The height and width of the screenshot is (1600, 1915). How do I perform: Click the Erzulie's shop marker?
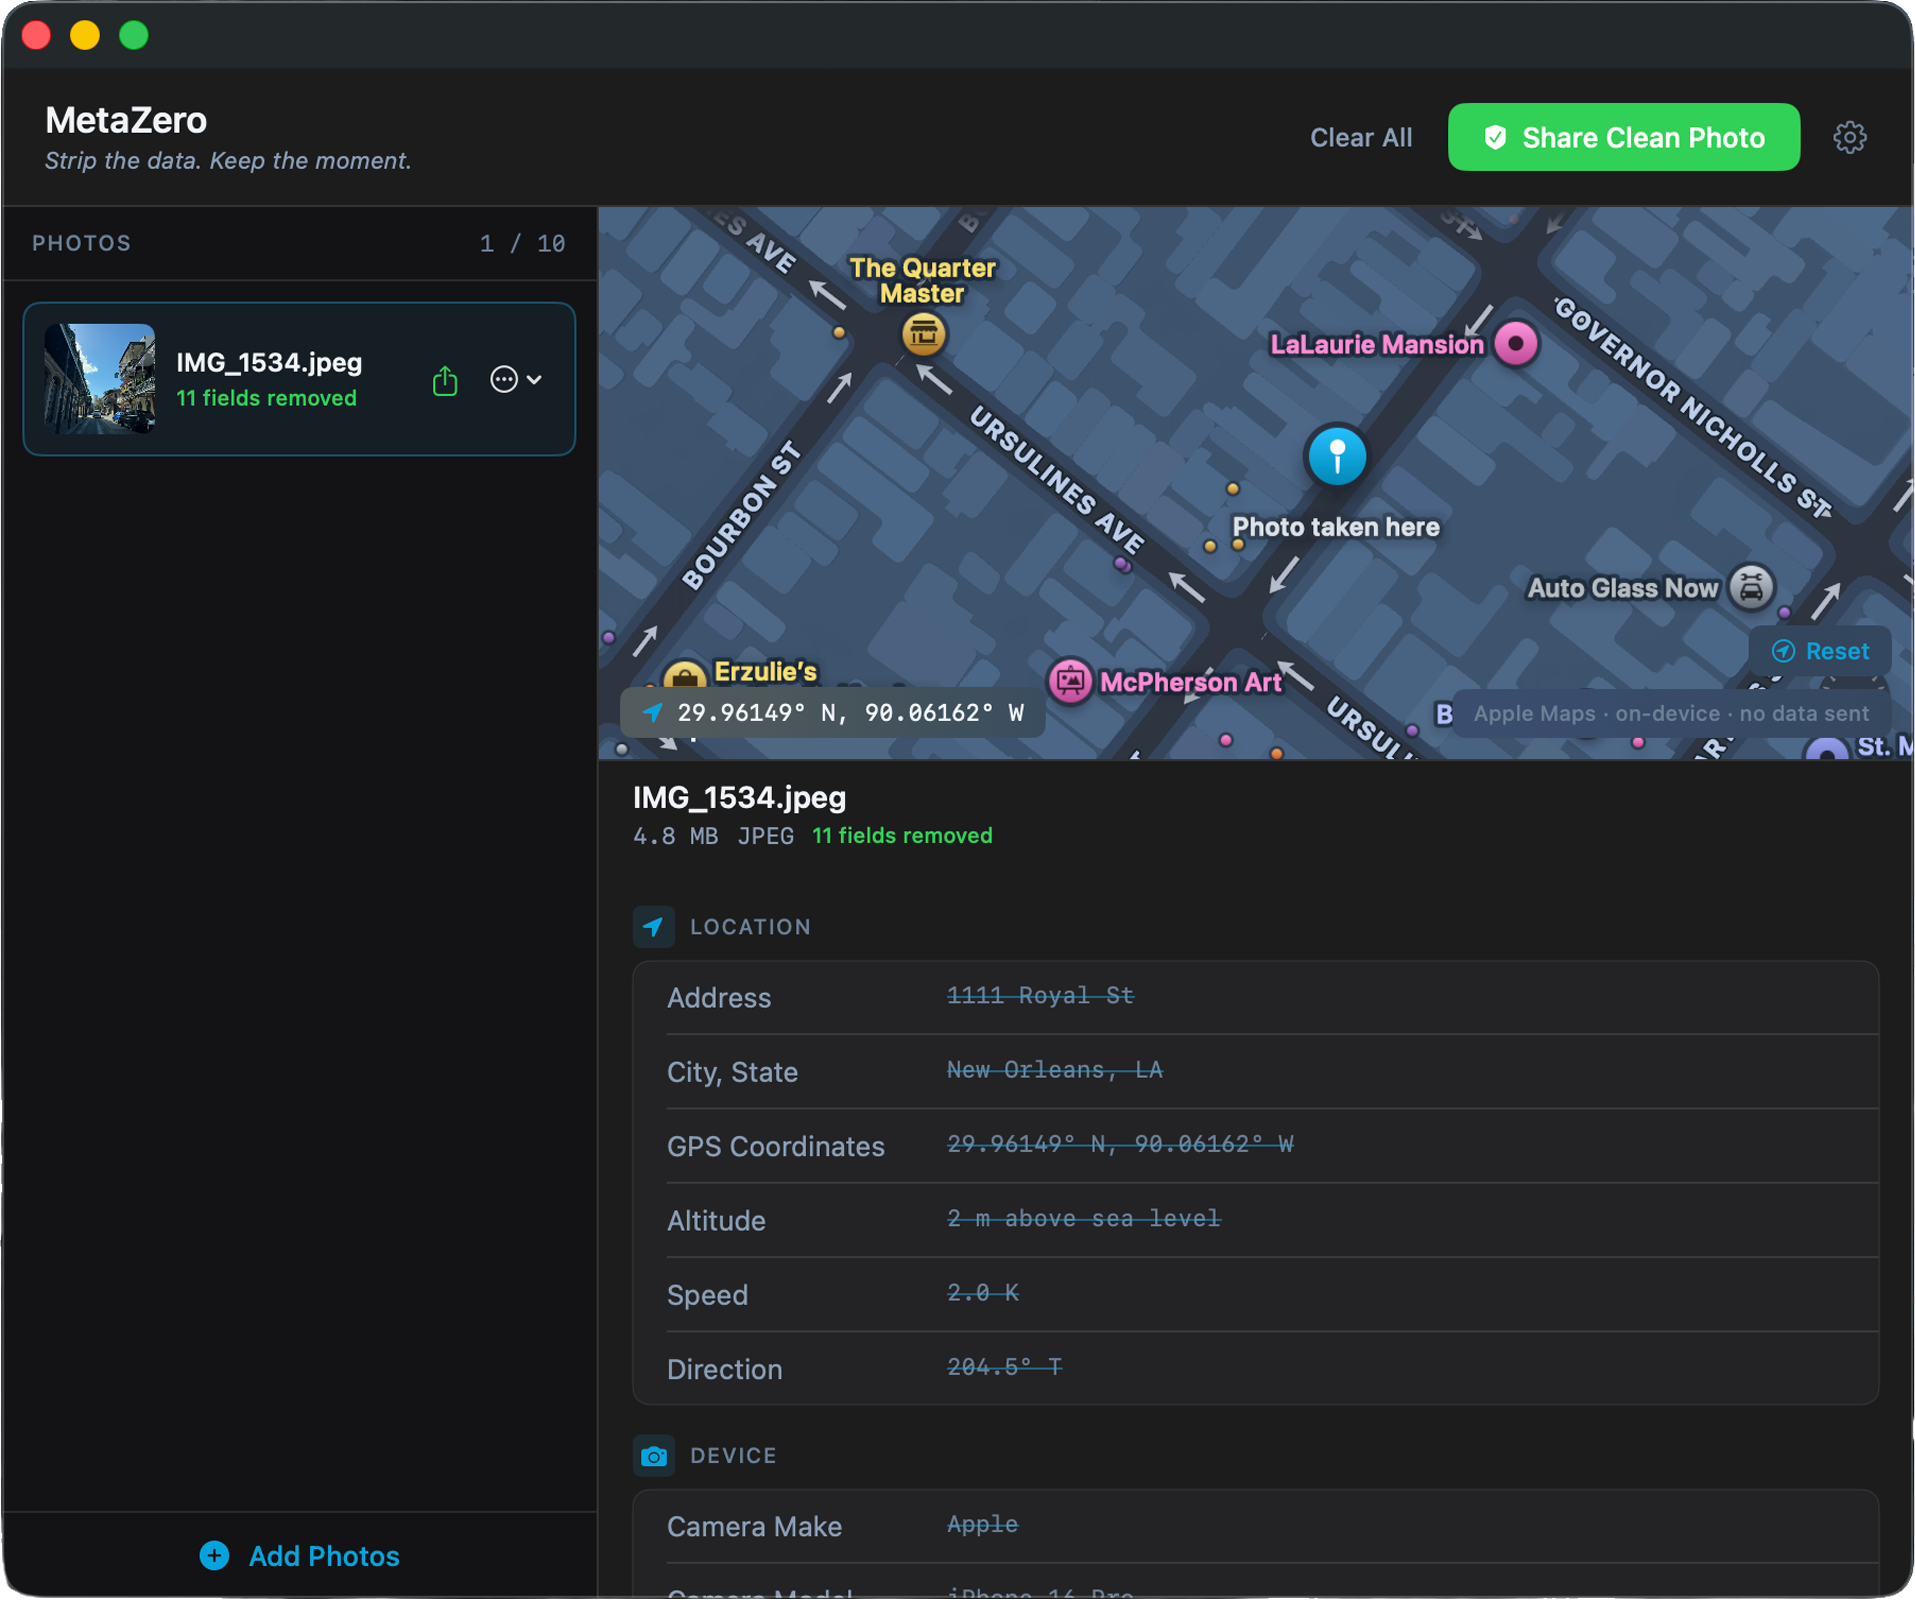tap(685, 677)
